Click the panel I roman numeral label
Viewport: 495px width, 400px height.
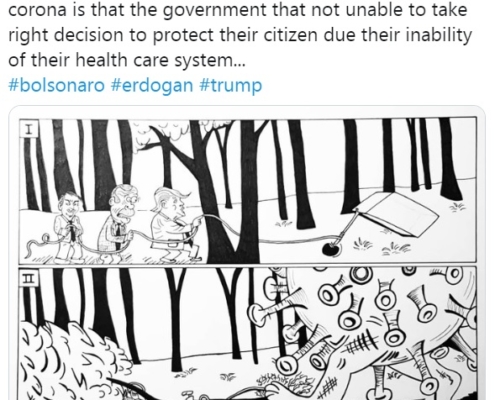(x=29, y=129)
